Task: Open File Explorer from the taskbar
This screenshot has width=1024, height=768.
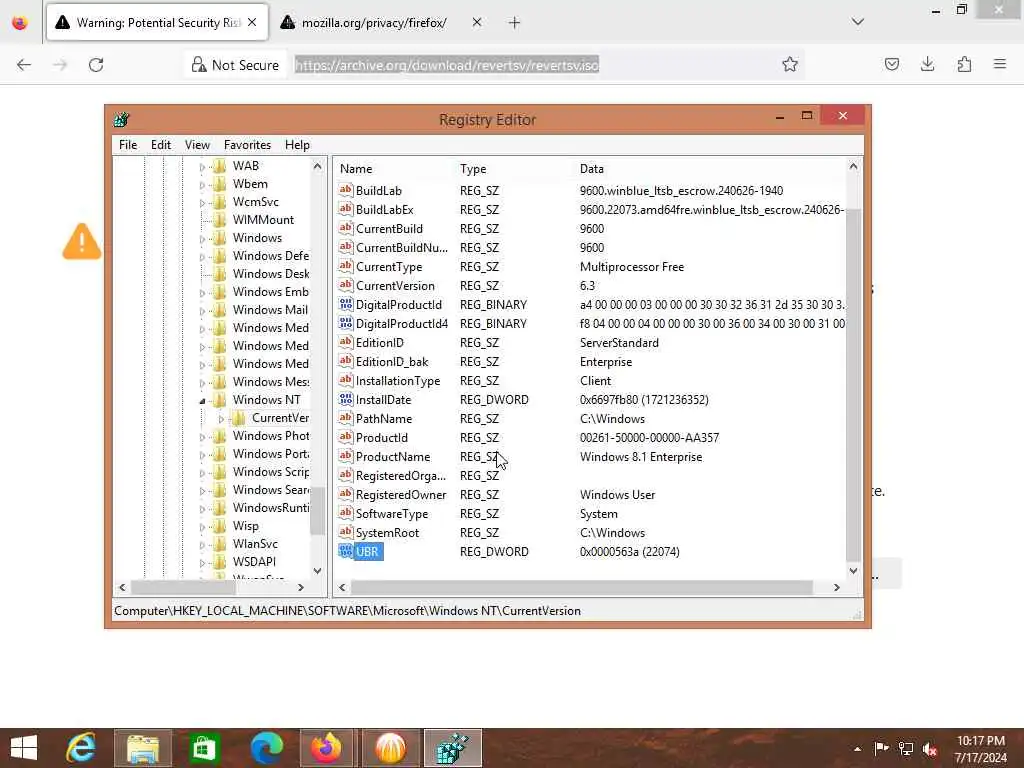Action: pyautogui.click(x=143, y=748)
